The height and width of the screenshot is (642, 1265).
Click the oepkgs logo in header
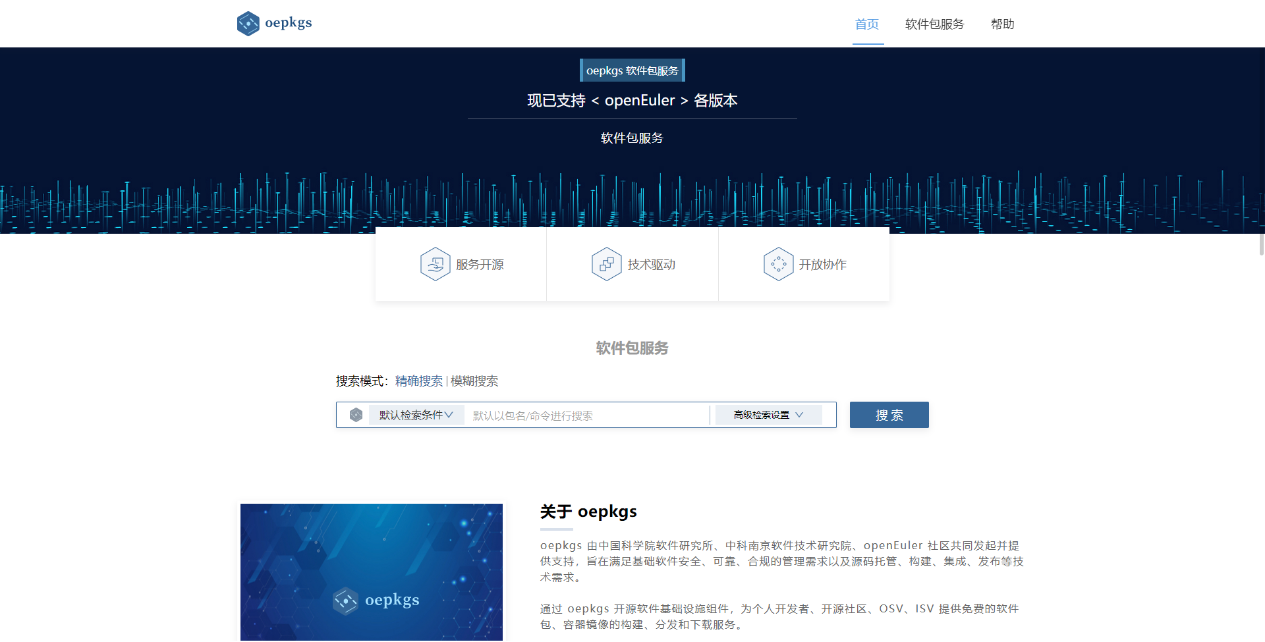[x=274, y=23]
